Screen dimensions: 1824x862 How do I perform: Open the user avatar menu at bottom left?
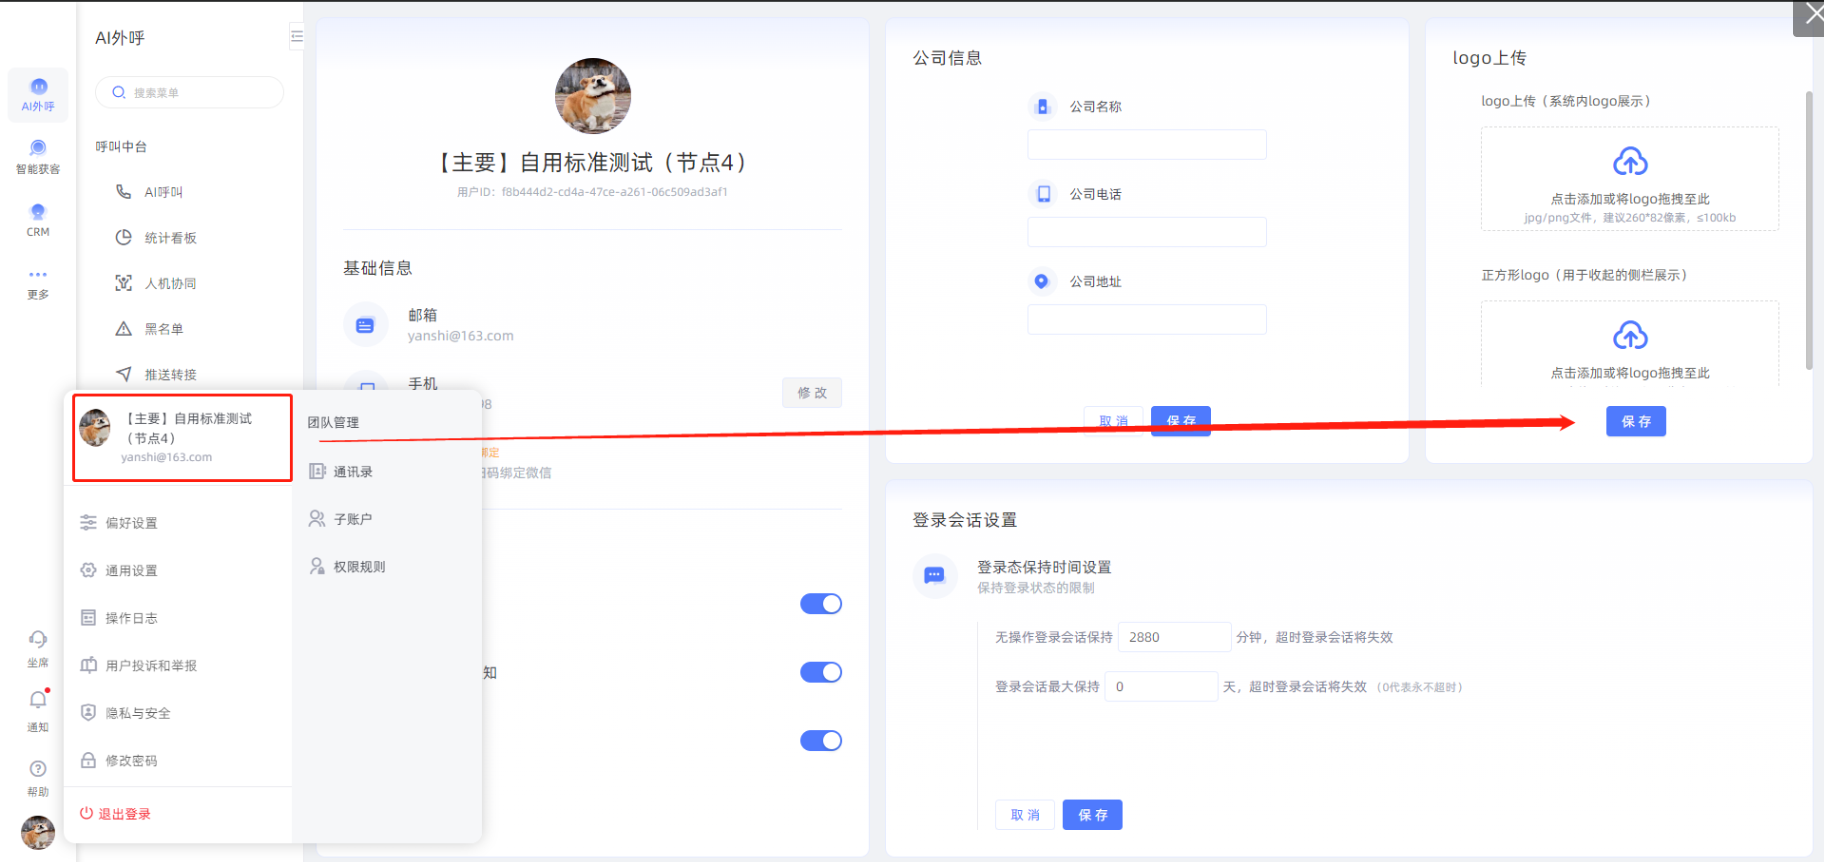point(38,832)
